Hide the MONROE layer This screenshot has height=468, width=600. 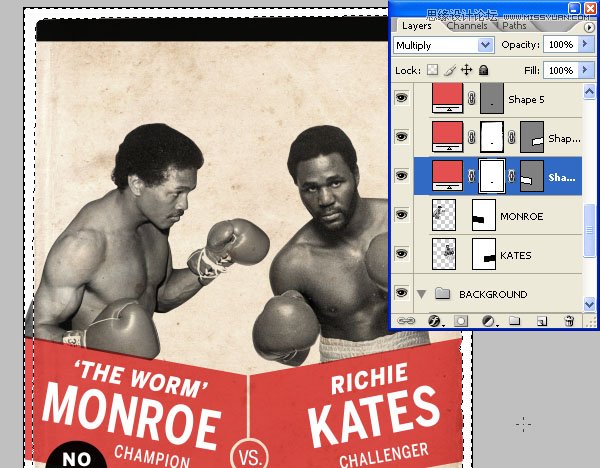point(404,216)
